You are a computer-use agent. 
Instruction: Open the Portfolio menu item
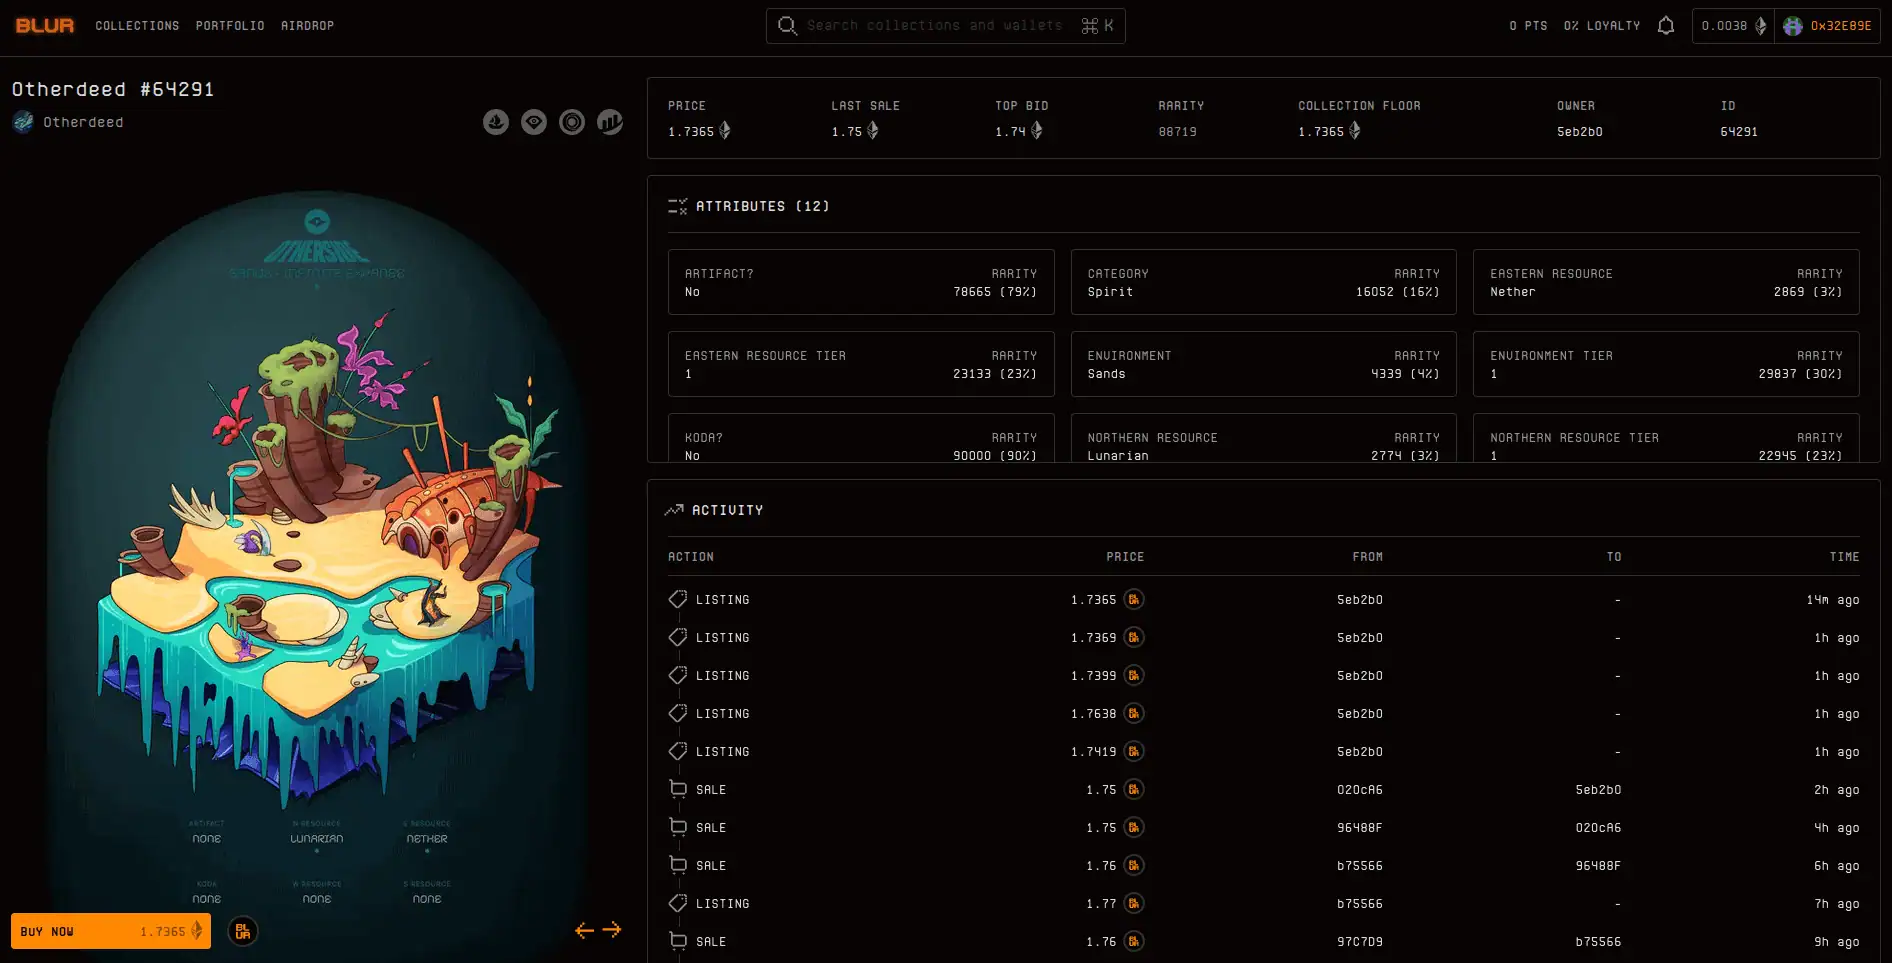pyautogui.click(x=230, y=26)
